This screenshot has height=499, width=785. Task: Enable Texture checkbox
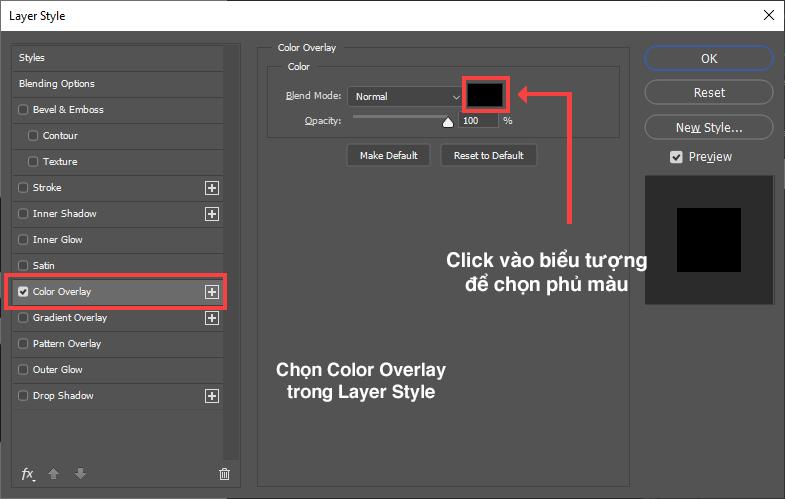click(x=33, y=162)
